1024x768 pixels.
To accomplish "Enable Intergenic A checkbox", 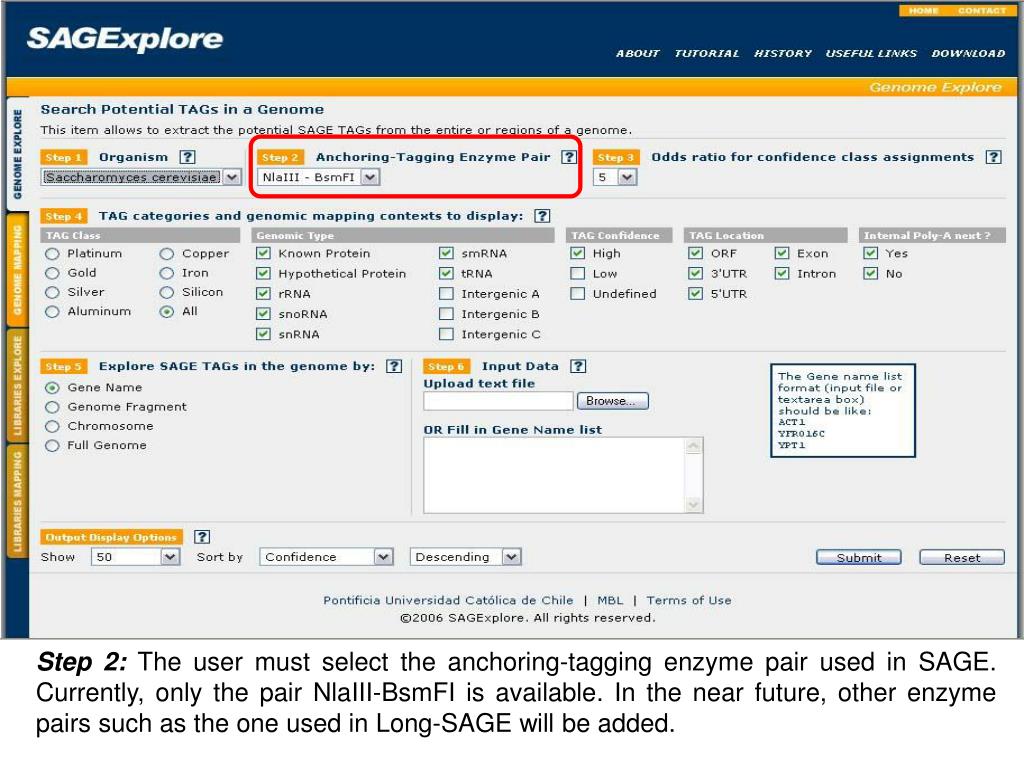I will tap(447, 294).
